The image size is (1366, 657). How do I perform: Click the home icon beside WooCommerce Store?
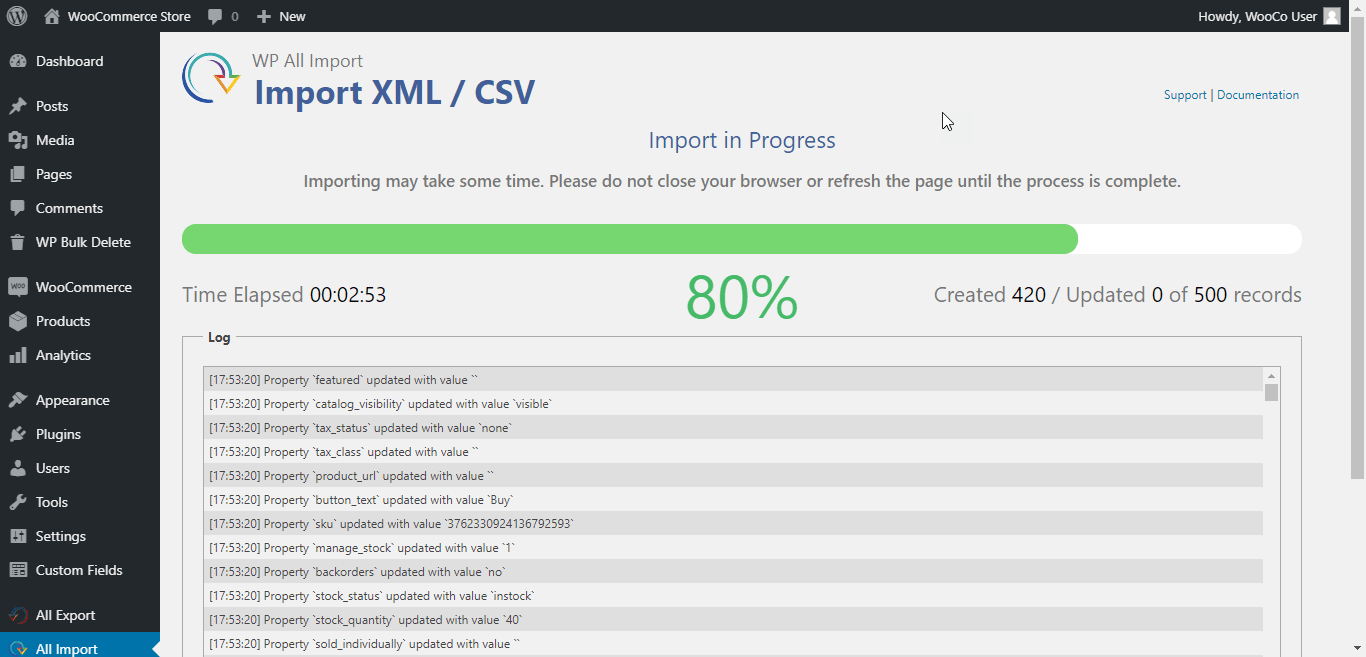52,16
